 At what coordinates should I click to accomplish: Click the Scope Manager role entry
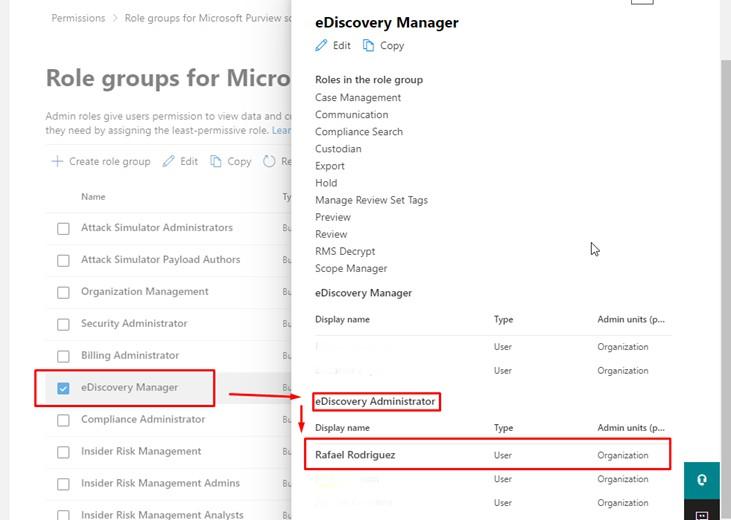[351, 269]
